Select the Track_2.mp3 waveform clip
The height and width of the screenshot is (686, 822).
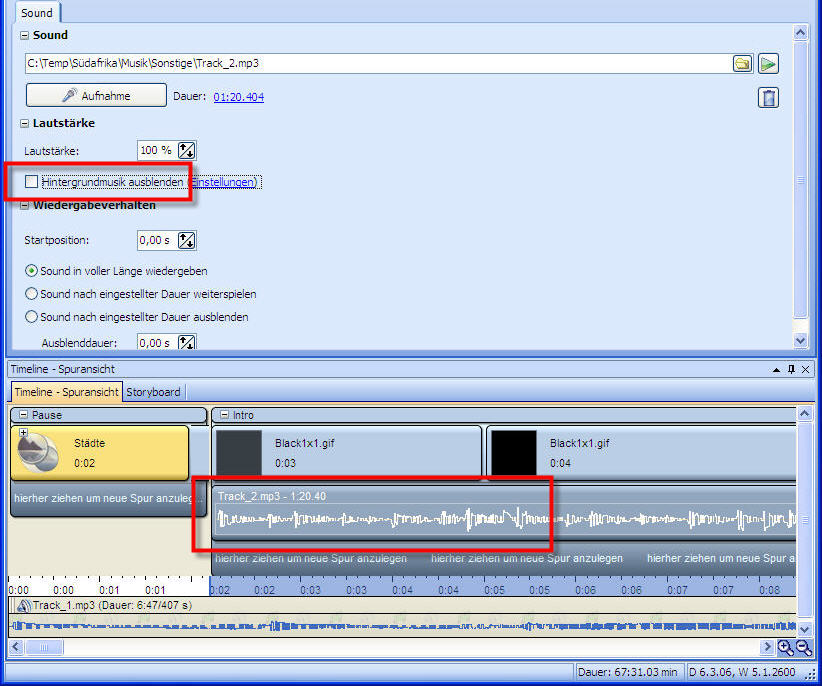coord(380,519)
